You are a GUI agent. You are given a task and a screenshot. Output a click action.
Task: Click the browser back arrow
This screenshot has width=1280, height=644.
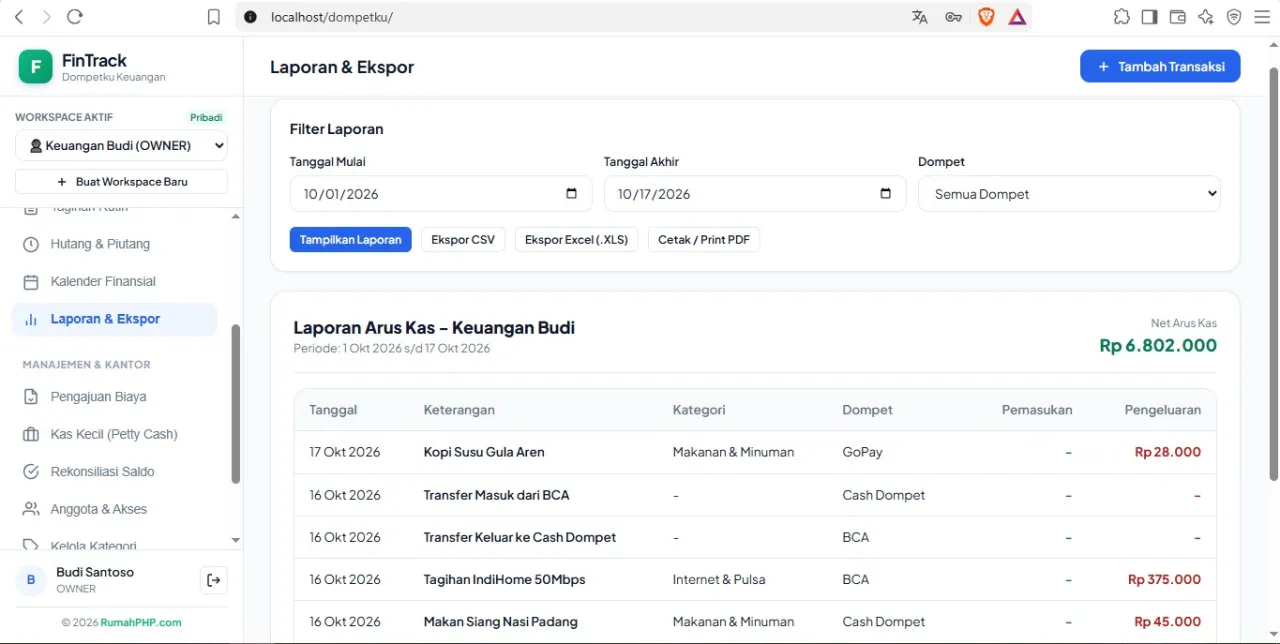pyautogui.click(x=19, y=17)
